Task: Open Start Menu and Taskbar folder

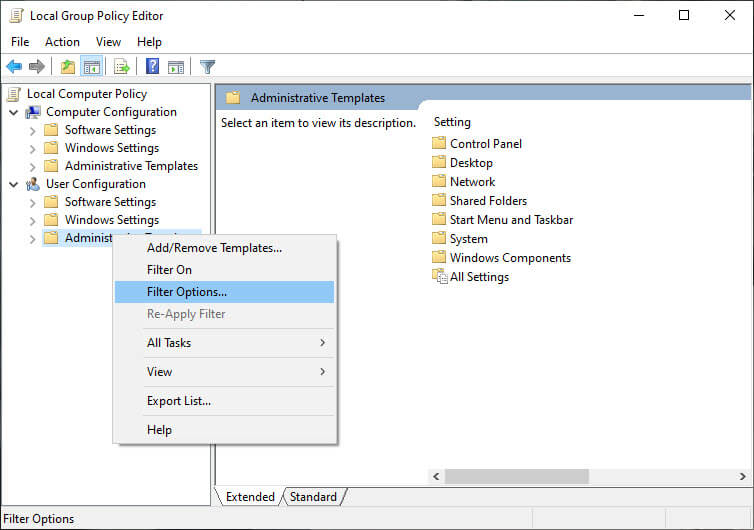Action: 511,220
